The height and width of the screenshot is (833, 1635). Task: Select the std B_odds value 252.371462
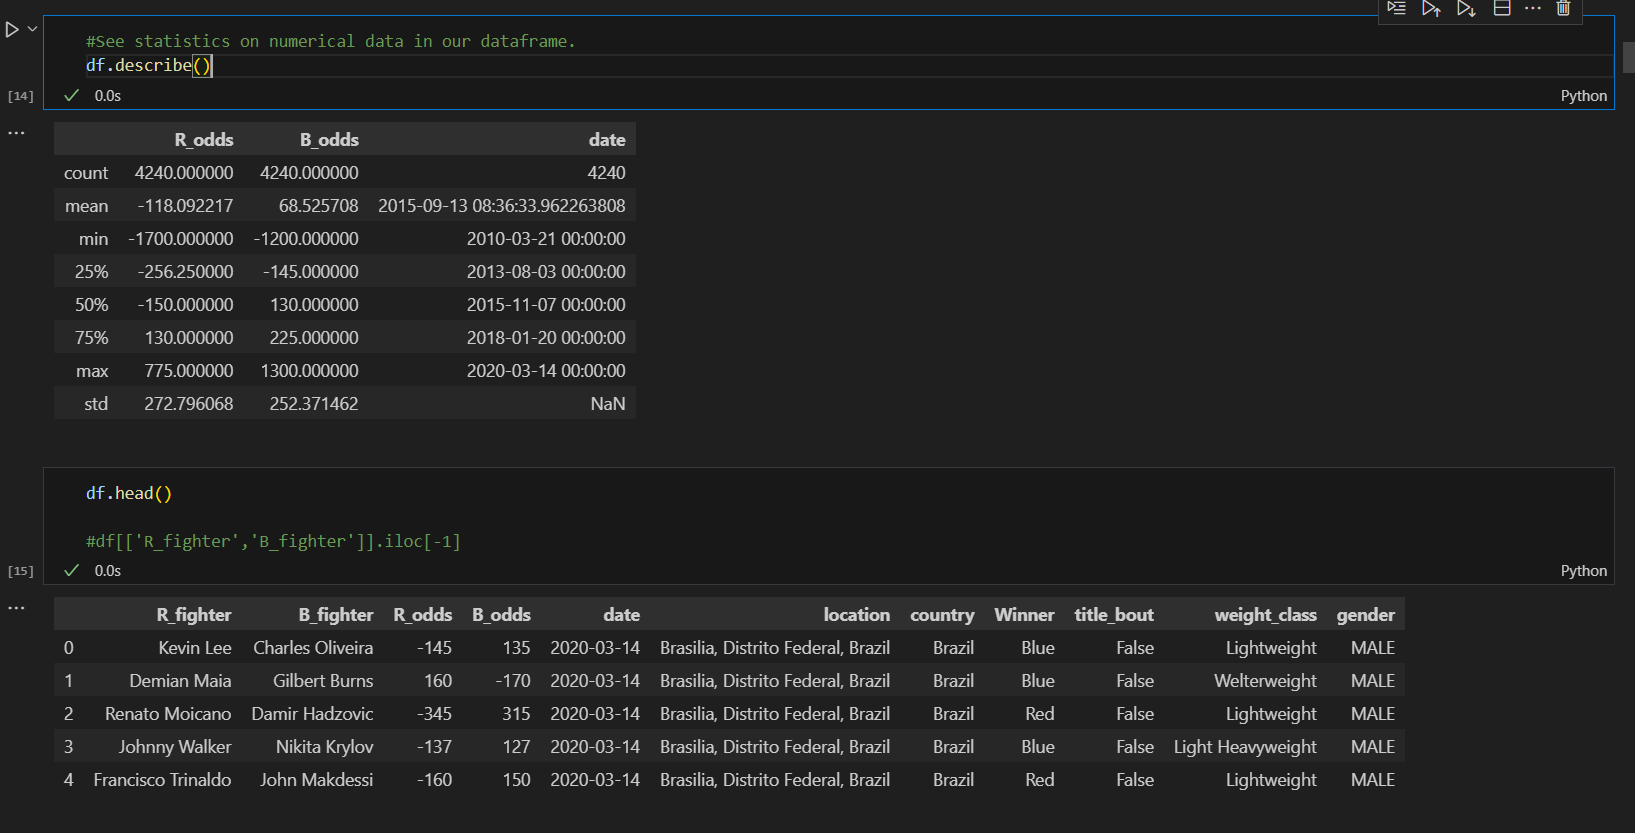coord(314,404)
